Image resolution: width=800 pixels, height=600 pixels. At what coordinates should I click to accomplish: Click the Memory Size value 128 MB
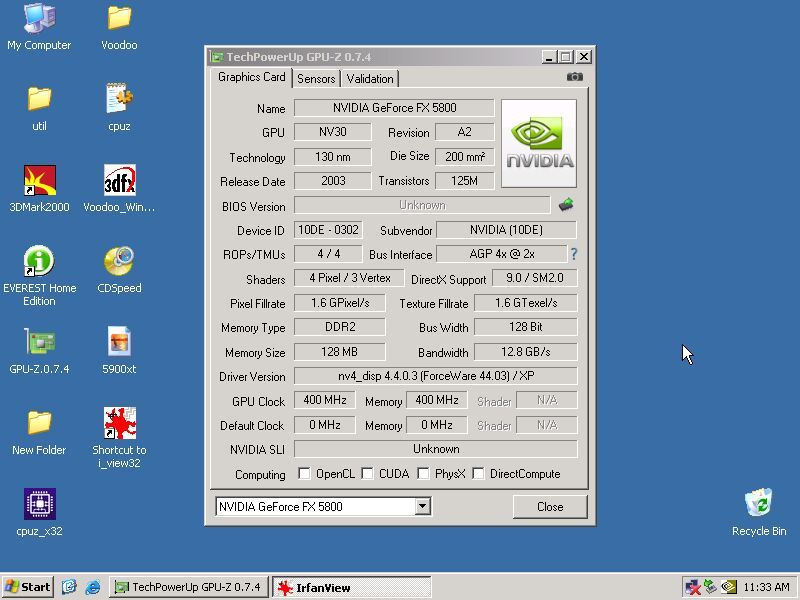point(340,352)
